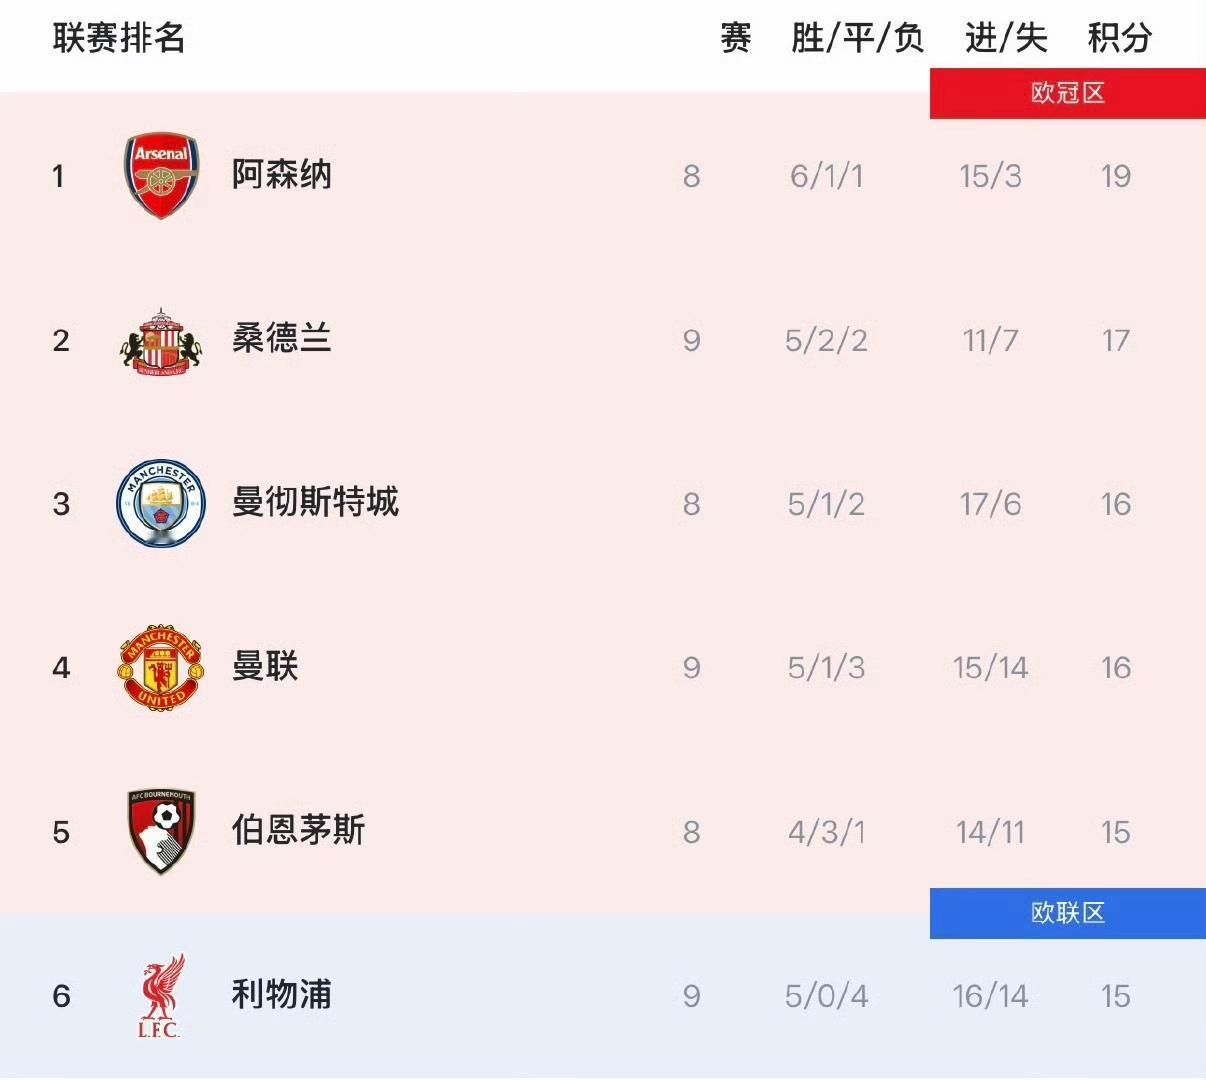Open the 伯恩茅斯 team page
The height and width of the screenshot is (1080, 1206).
[x=298, y=830]
